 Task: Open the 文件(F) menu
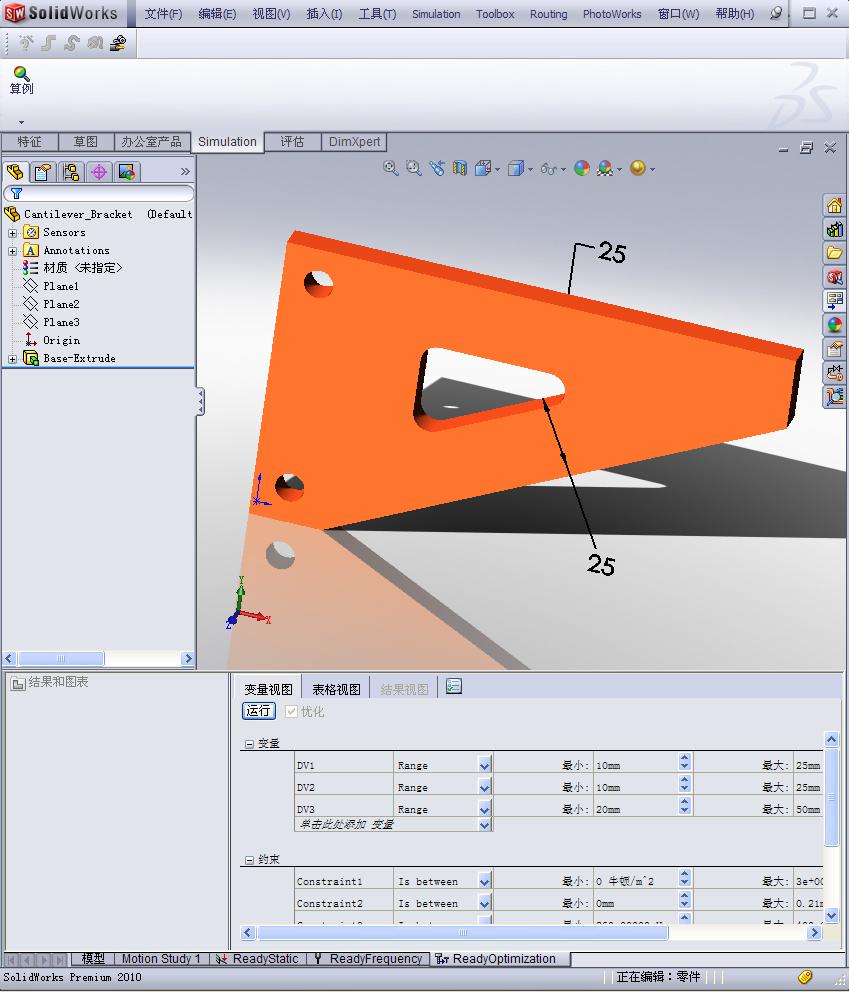pyautogui.click(x=163, y=14)
